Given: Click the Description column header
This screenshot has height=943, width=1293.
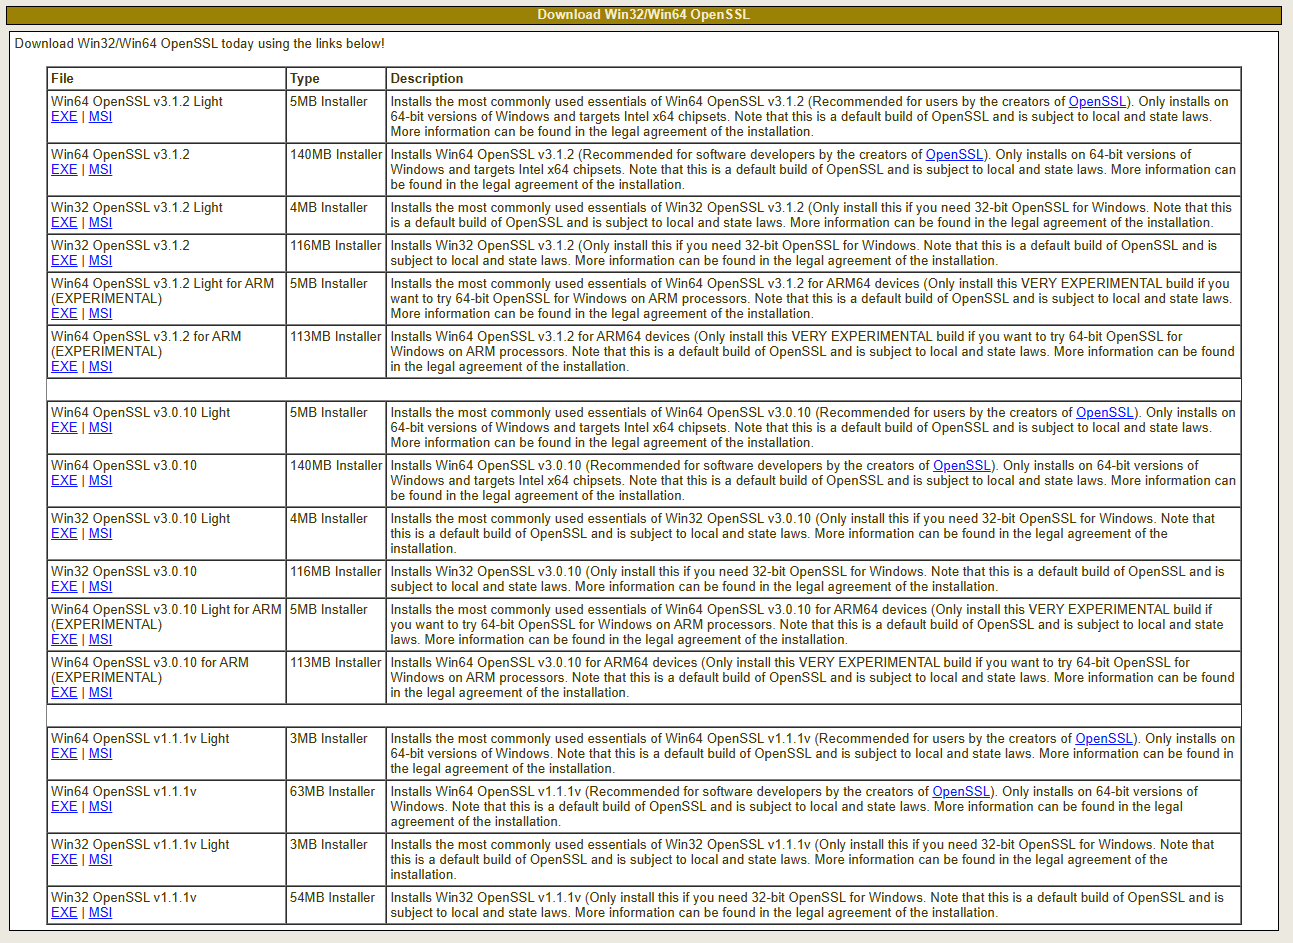Looking at the screenshot, I should click(x=814, y=79).
